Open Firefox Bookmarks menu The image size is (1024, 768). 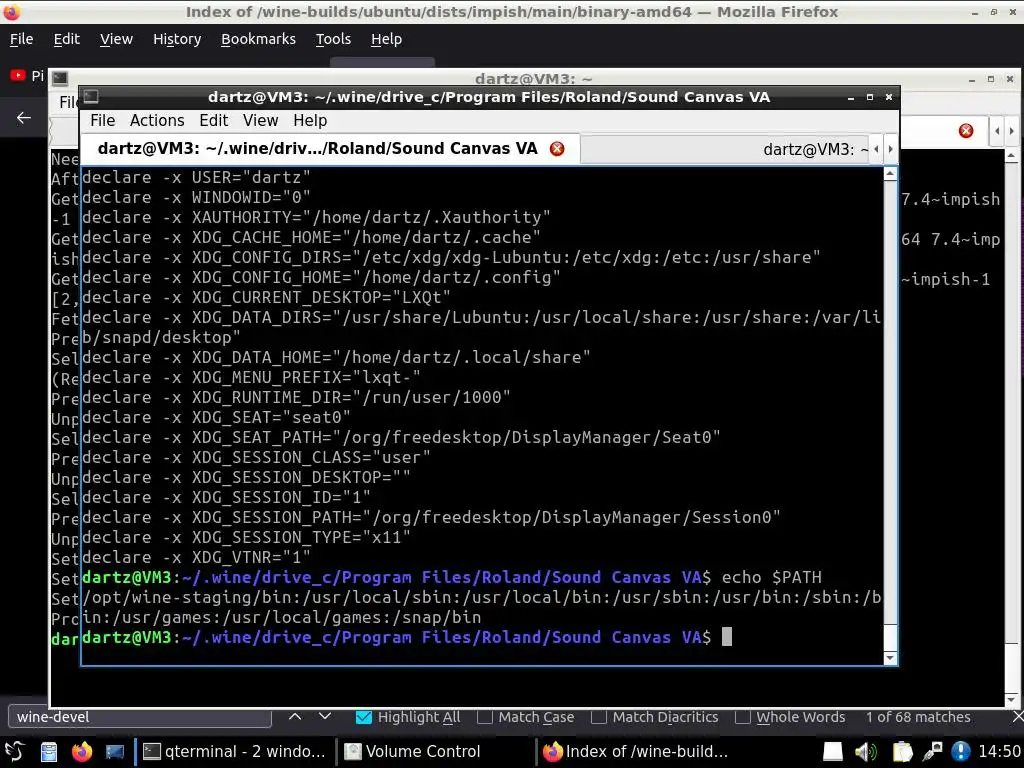(x=259, y=39)
